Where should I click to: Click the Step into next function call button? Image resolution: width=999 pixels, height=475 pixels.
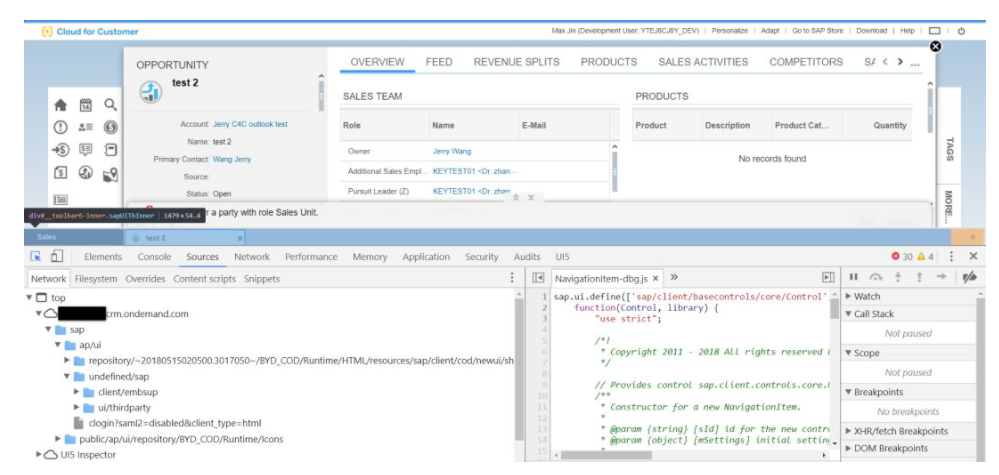coord(898,277)
